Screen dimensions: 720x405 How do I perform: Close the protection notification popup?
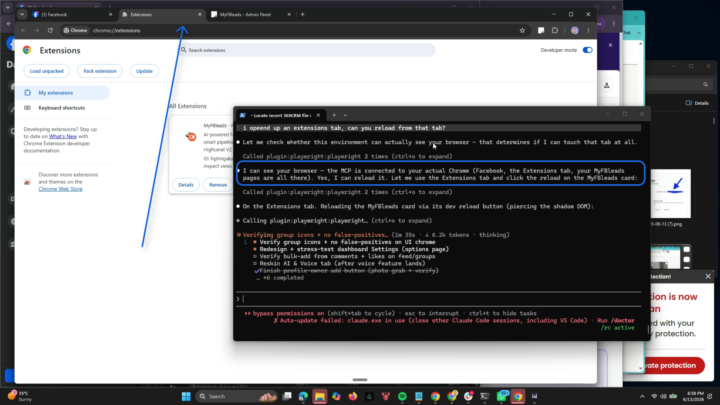[708, 276]
